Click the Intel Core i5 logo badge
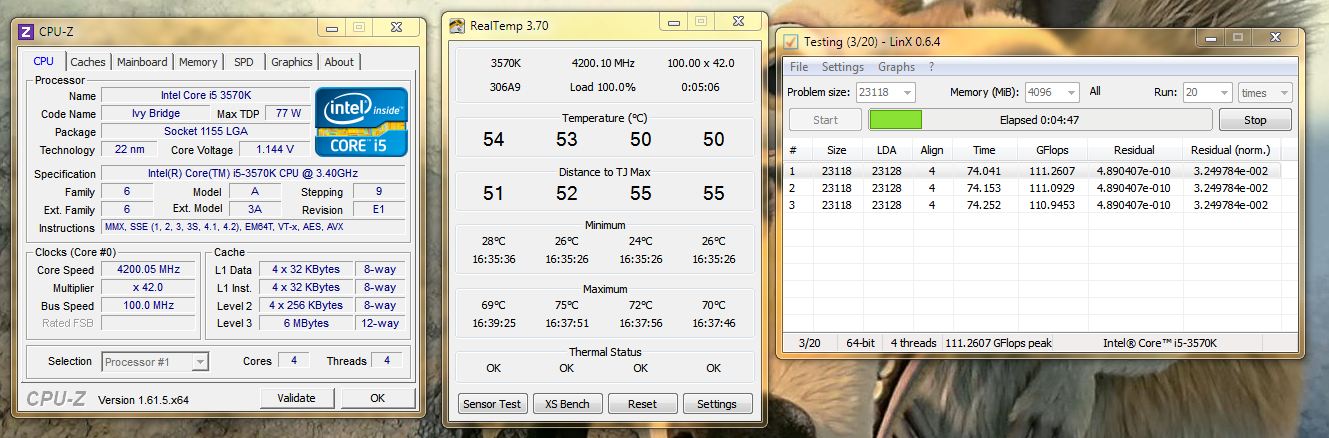Viewport: 1329px width, 438px height. (x=362, y=121)
